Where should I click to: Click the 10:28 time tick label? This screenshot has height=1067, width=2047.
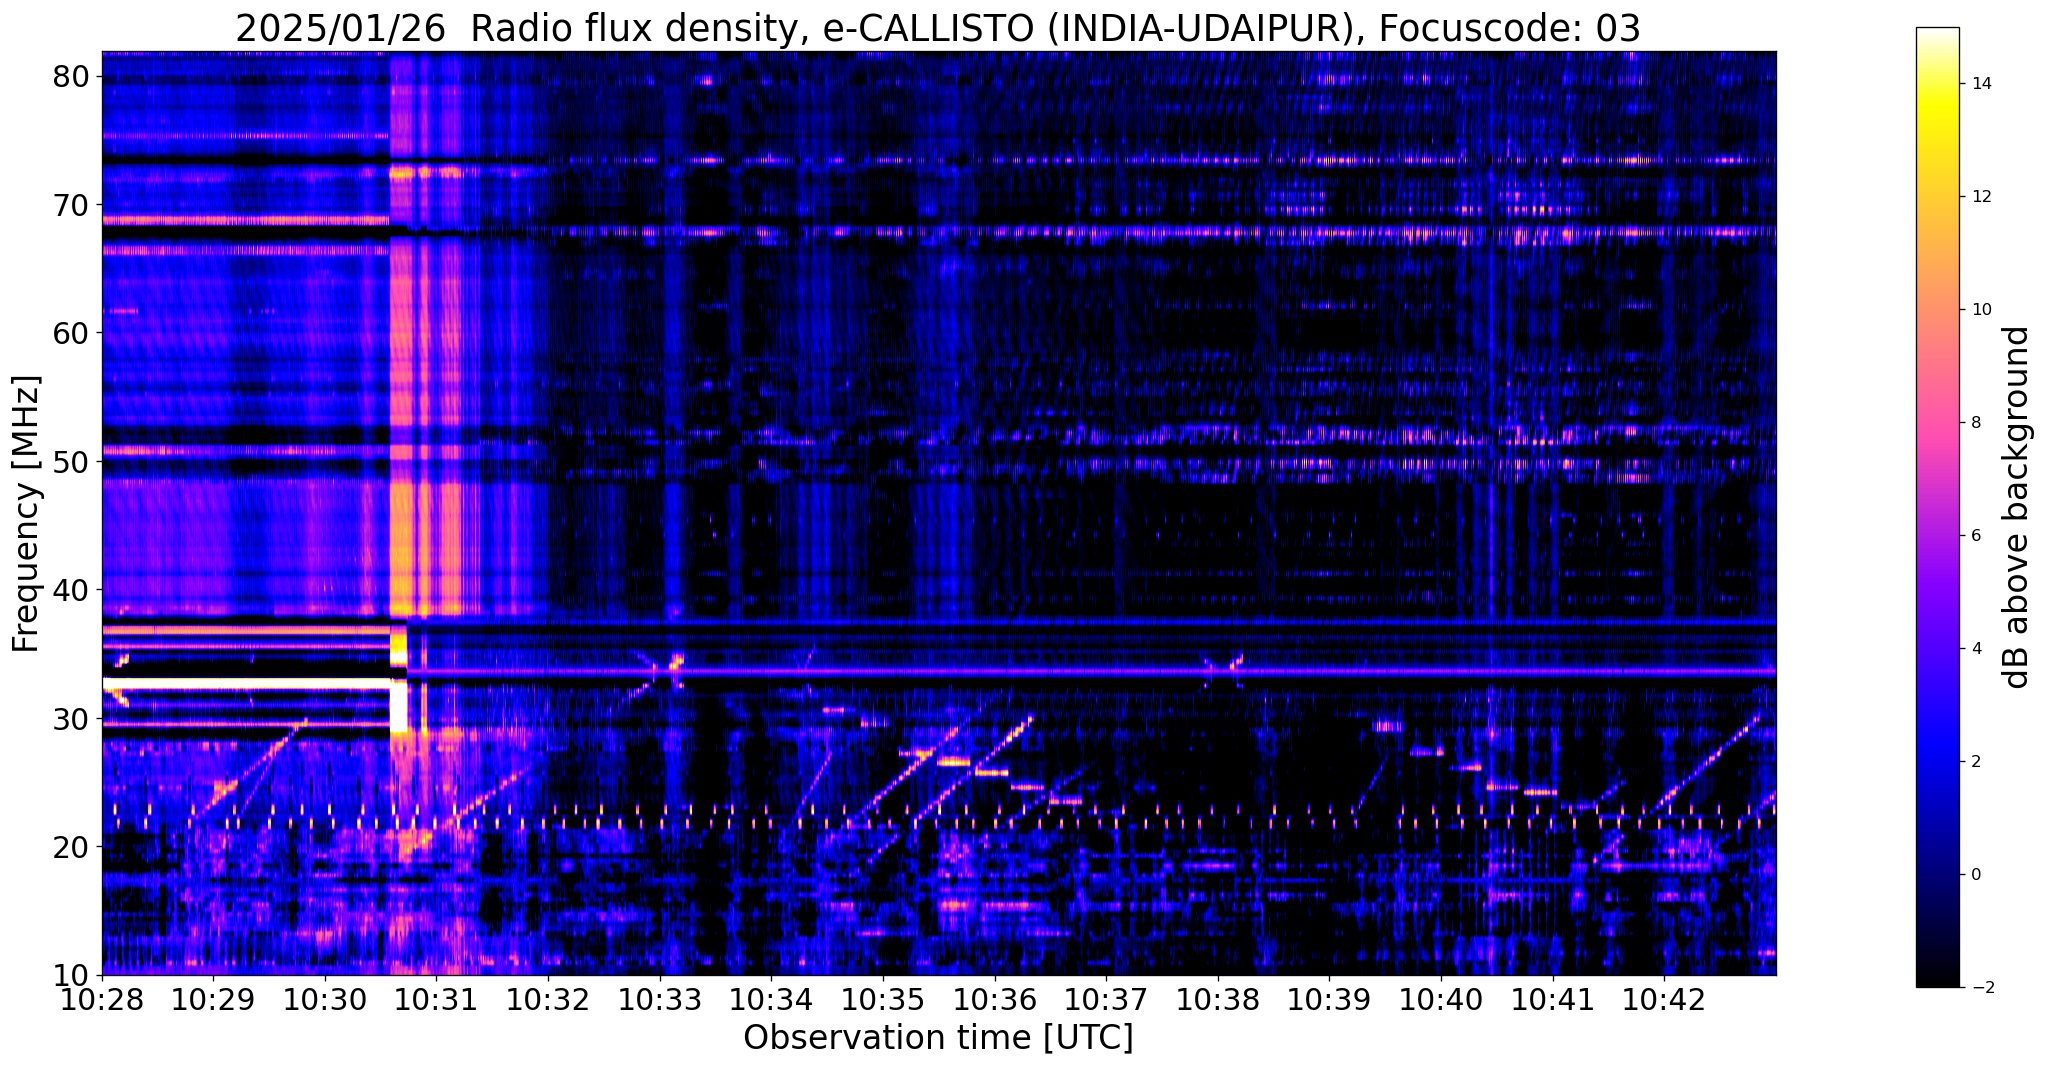tap(102, 1000)
